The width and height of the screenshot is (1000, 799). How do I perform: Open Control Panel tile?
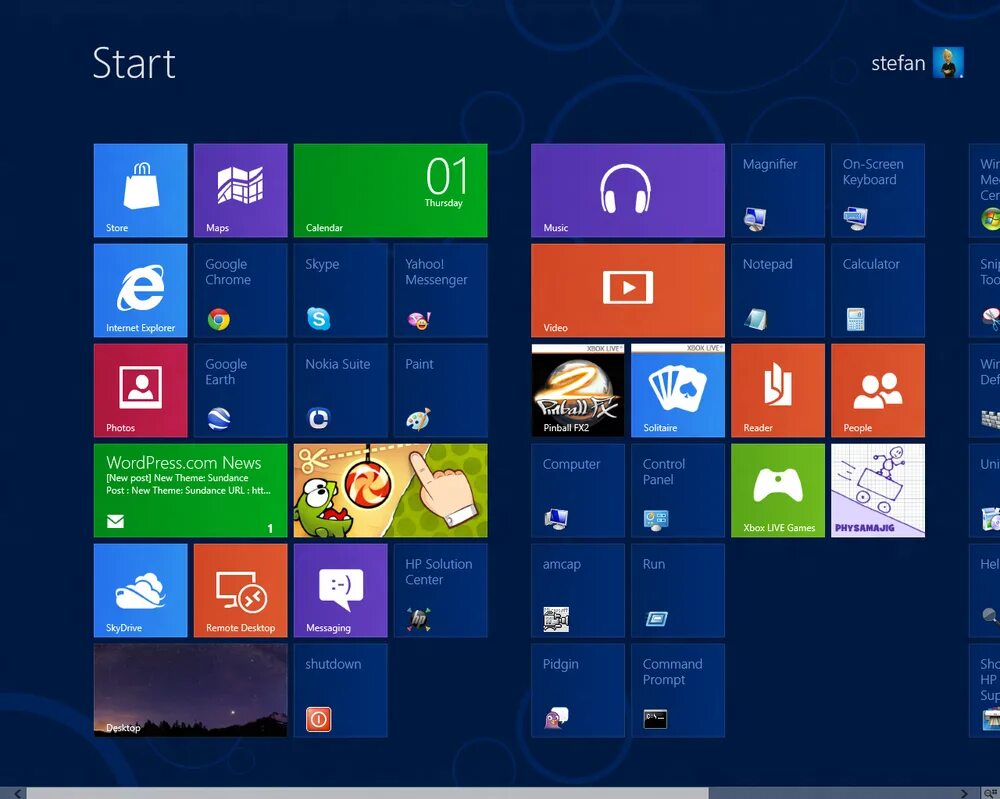[678, 490]
